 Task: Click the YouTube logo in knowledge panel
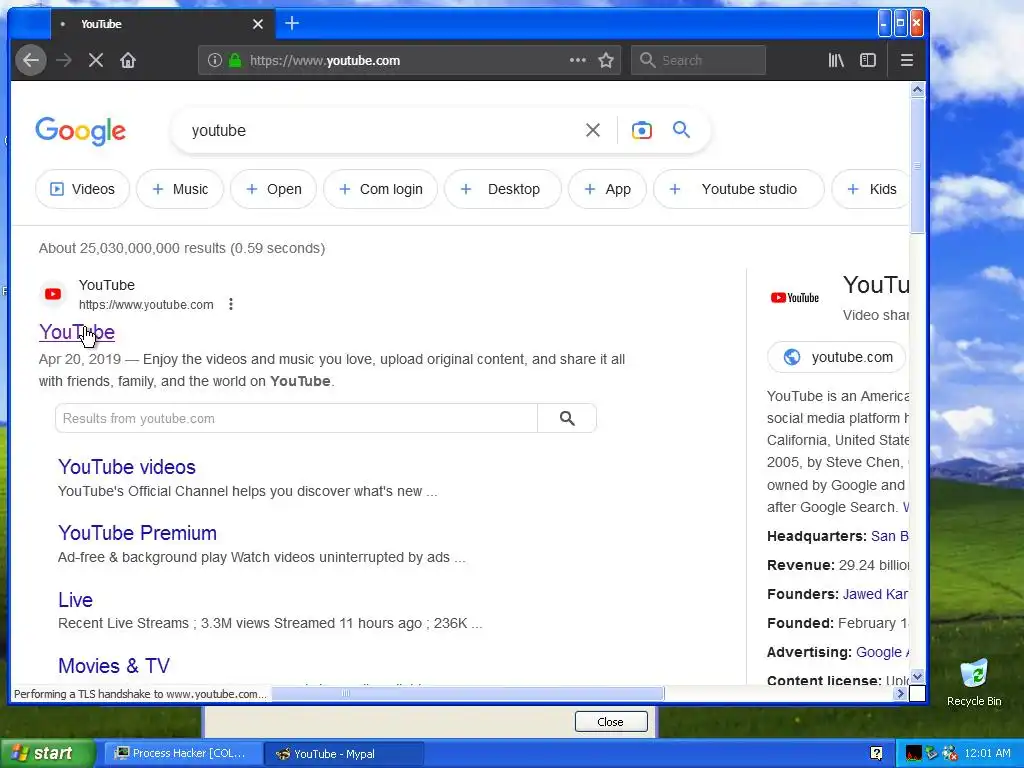[795, 298]
